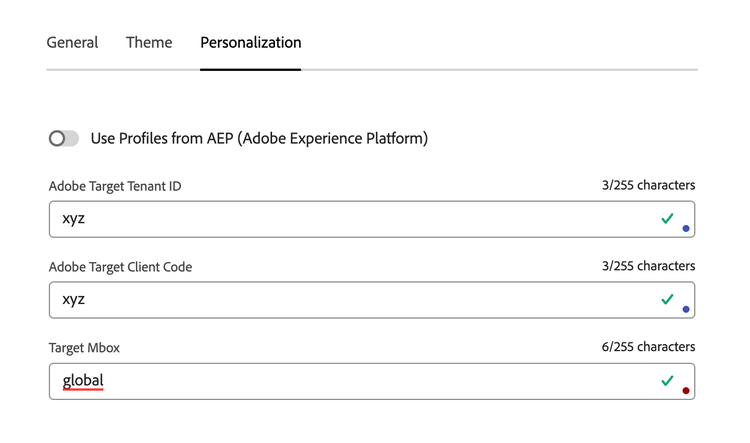Click Tenant ID '3/255 characters' counter
This screenshot has height=443, width=750.
[x=643, y=186]
